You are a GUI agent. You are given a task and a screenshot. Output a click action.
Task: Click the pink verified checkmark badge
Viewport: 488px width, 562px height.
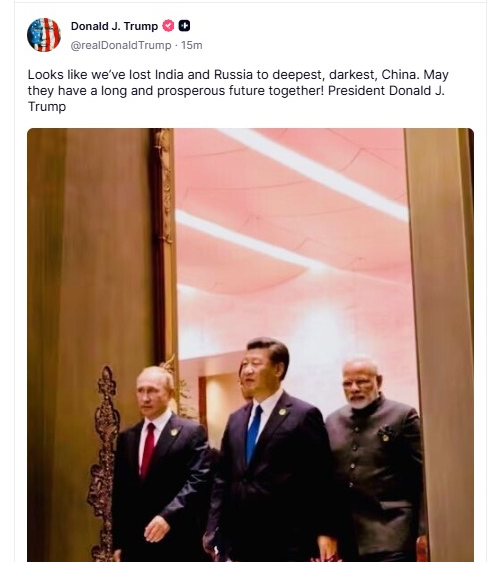tap(168, 26)
